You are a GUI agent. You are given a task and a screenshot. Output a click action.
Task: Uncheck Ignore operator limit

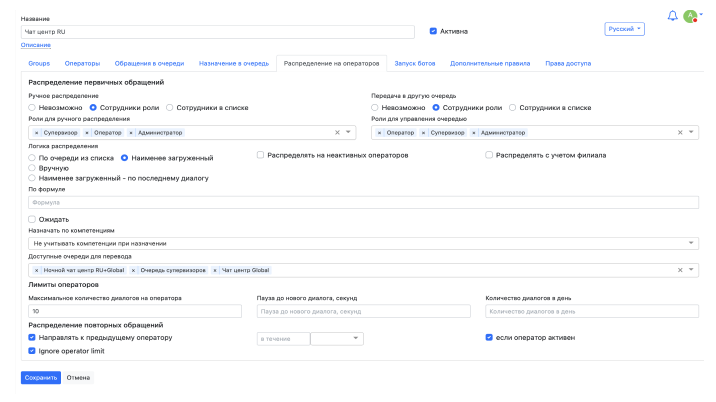pyautogui.click(x=32, y=351)
